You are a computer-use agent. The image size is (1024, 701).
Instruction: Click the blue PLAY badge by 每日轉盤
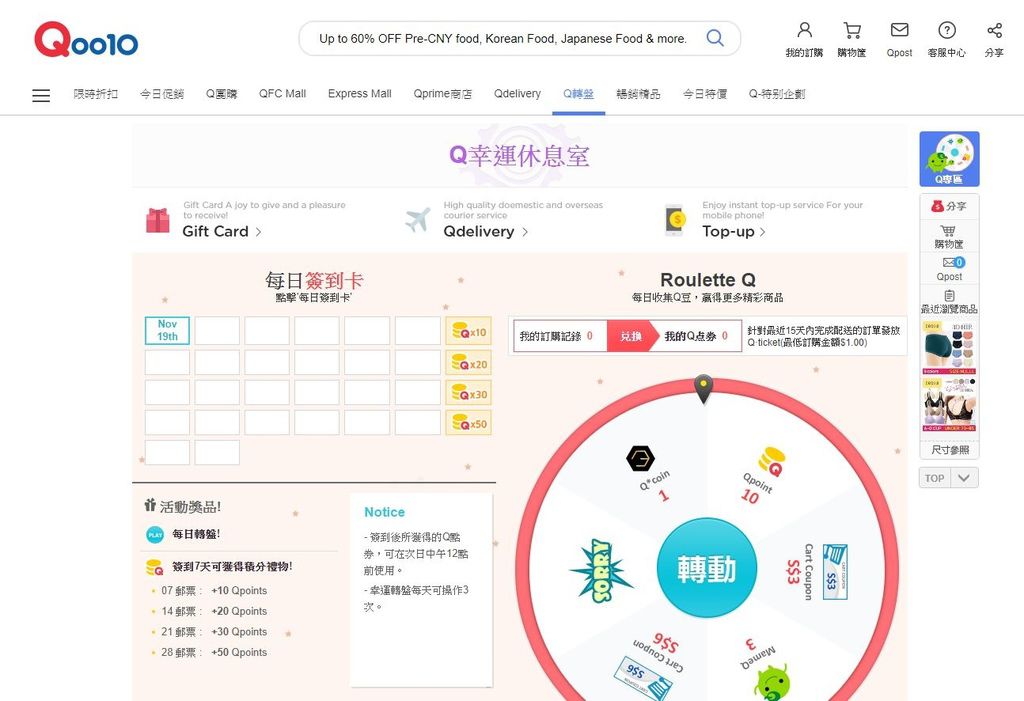coord(155,535)
